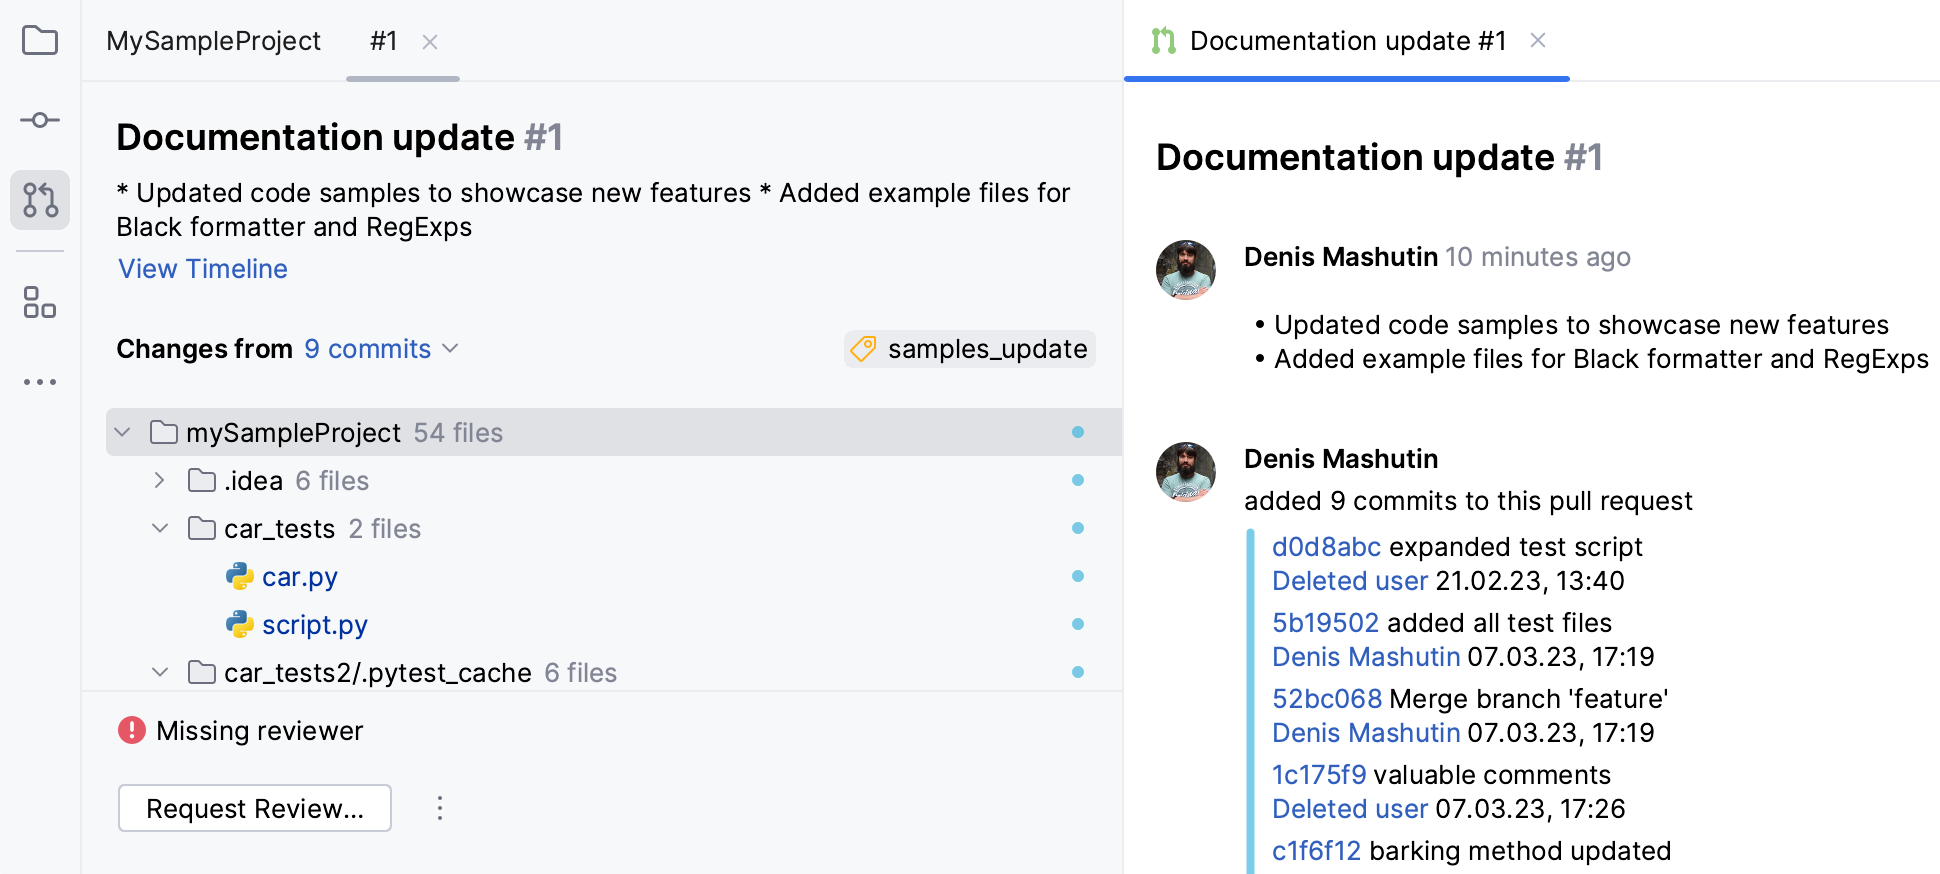Click the .idea folder icon

coord(202,480)
